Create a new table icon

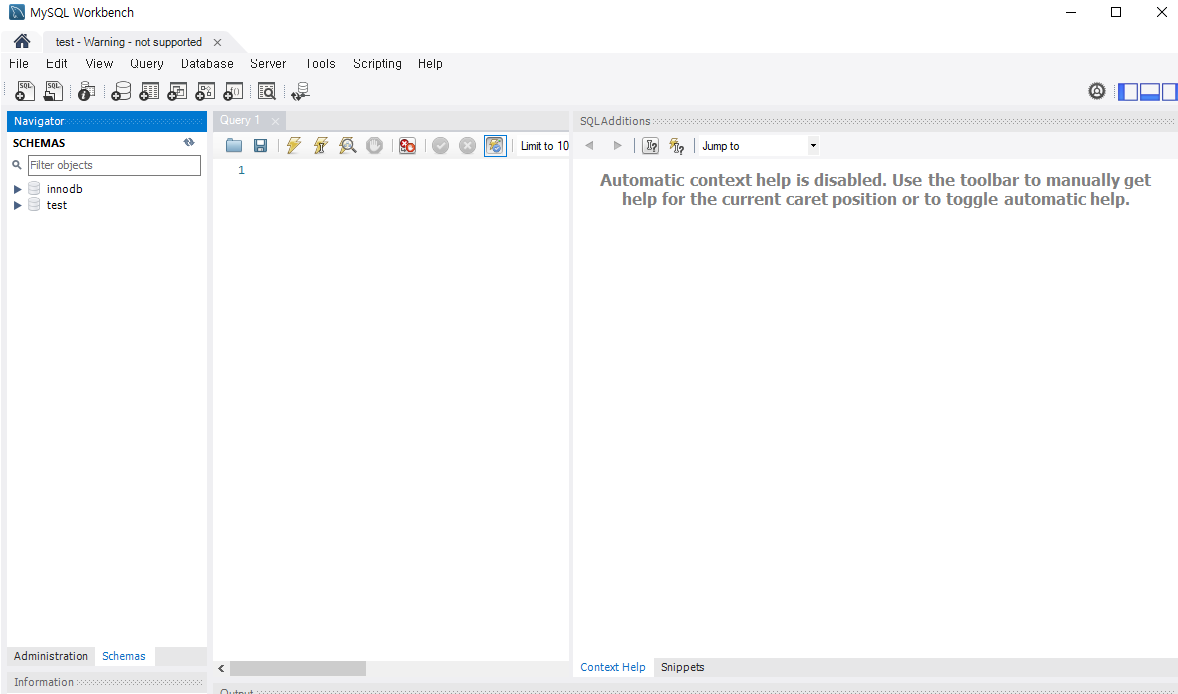point(149,91)
